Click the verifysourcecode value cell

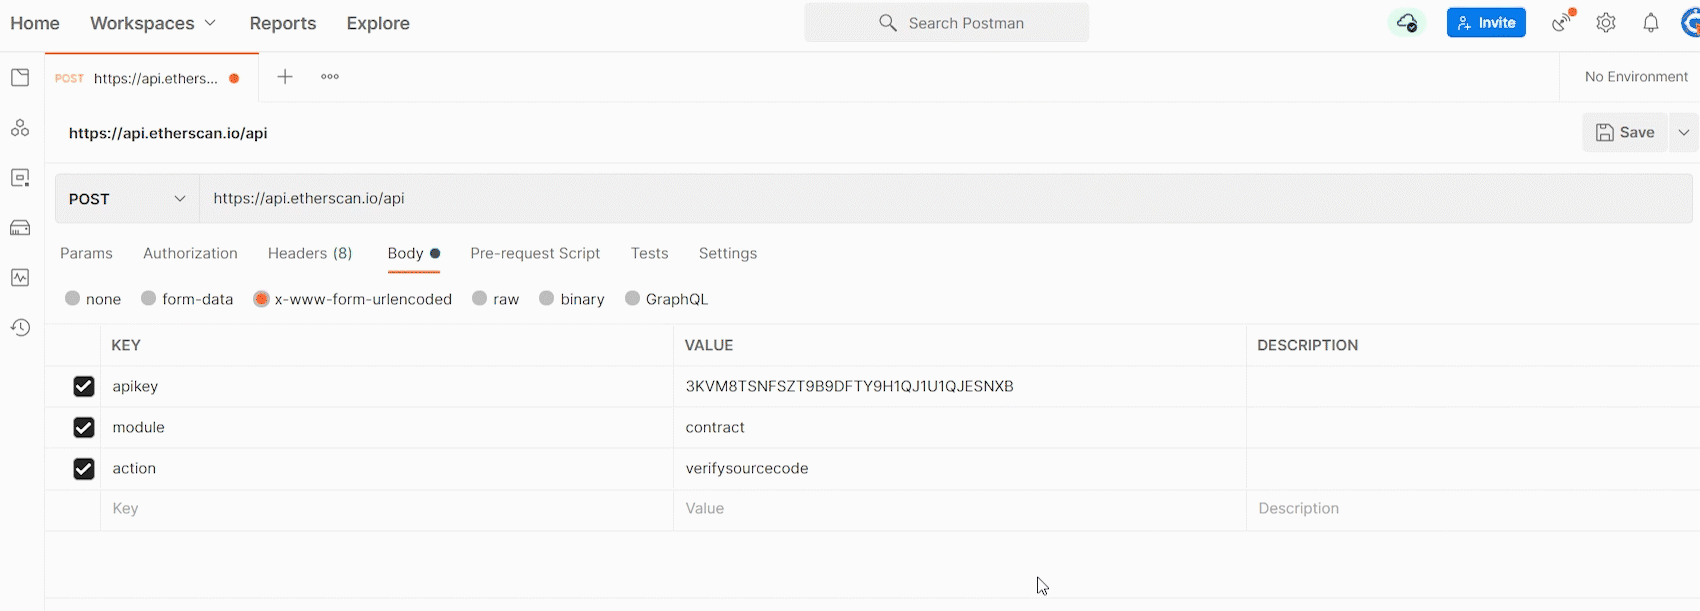(960, 468)
